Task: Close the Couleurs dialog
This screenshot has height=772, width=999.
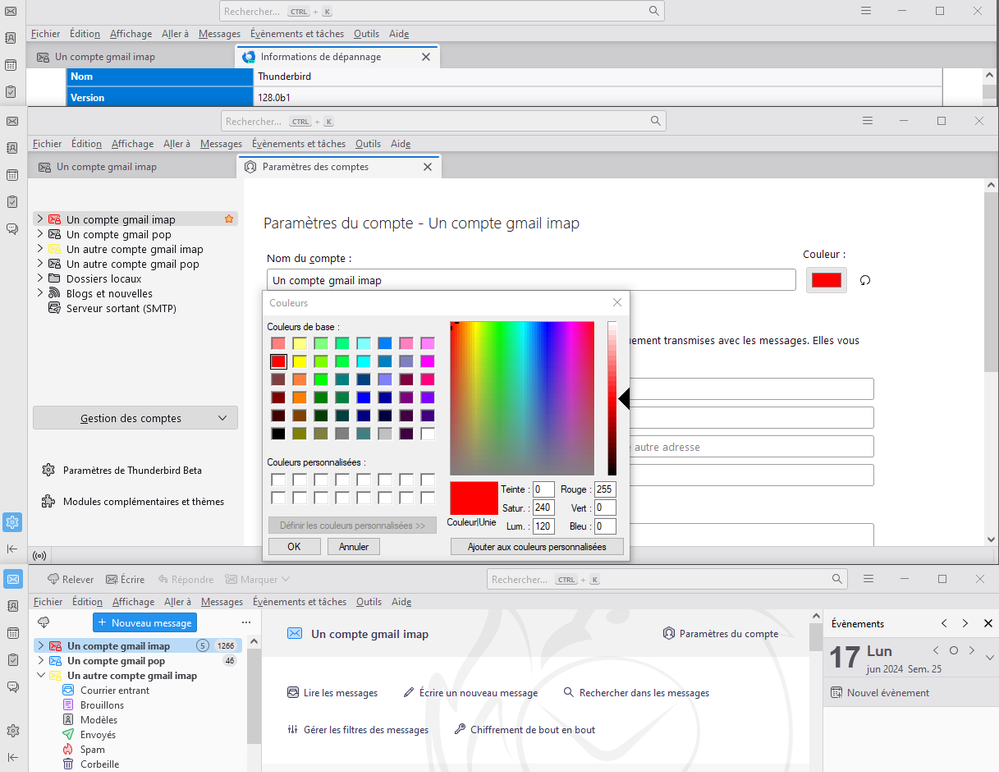Action: tap(617, 303)
